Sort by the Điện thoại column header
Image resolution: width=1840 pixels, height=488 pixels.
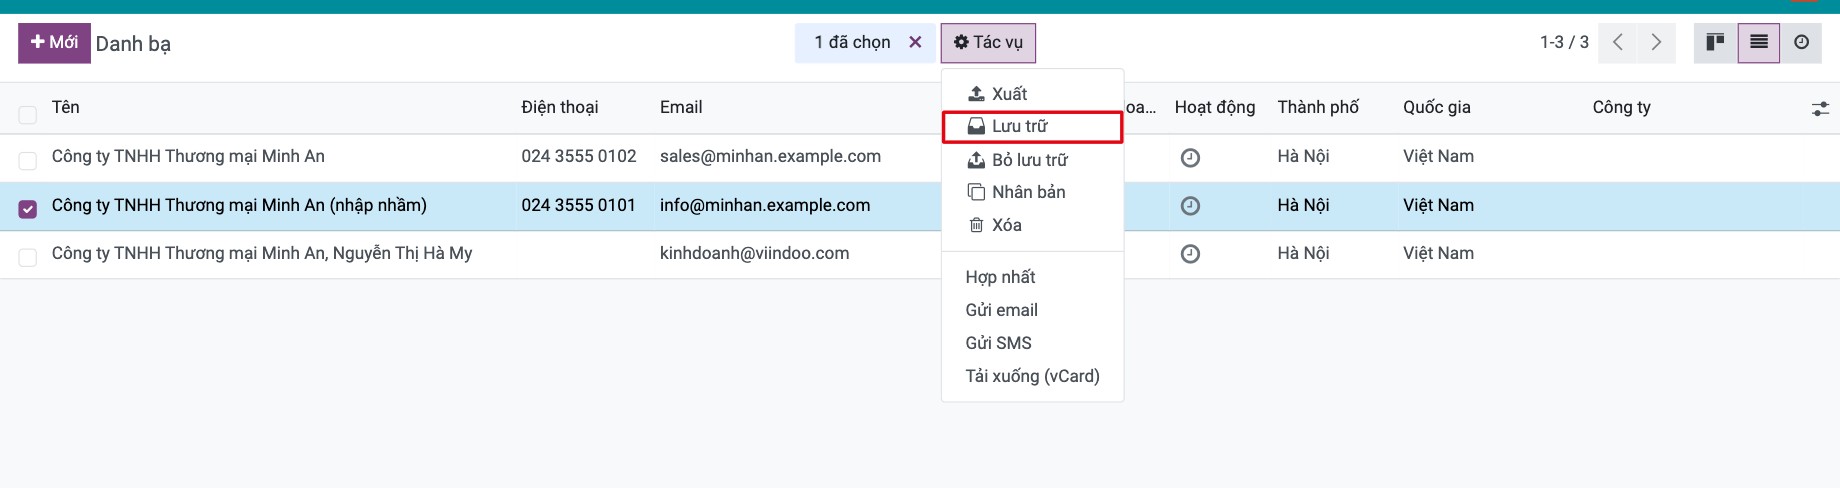(560, 107)
